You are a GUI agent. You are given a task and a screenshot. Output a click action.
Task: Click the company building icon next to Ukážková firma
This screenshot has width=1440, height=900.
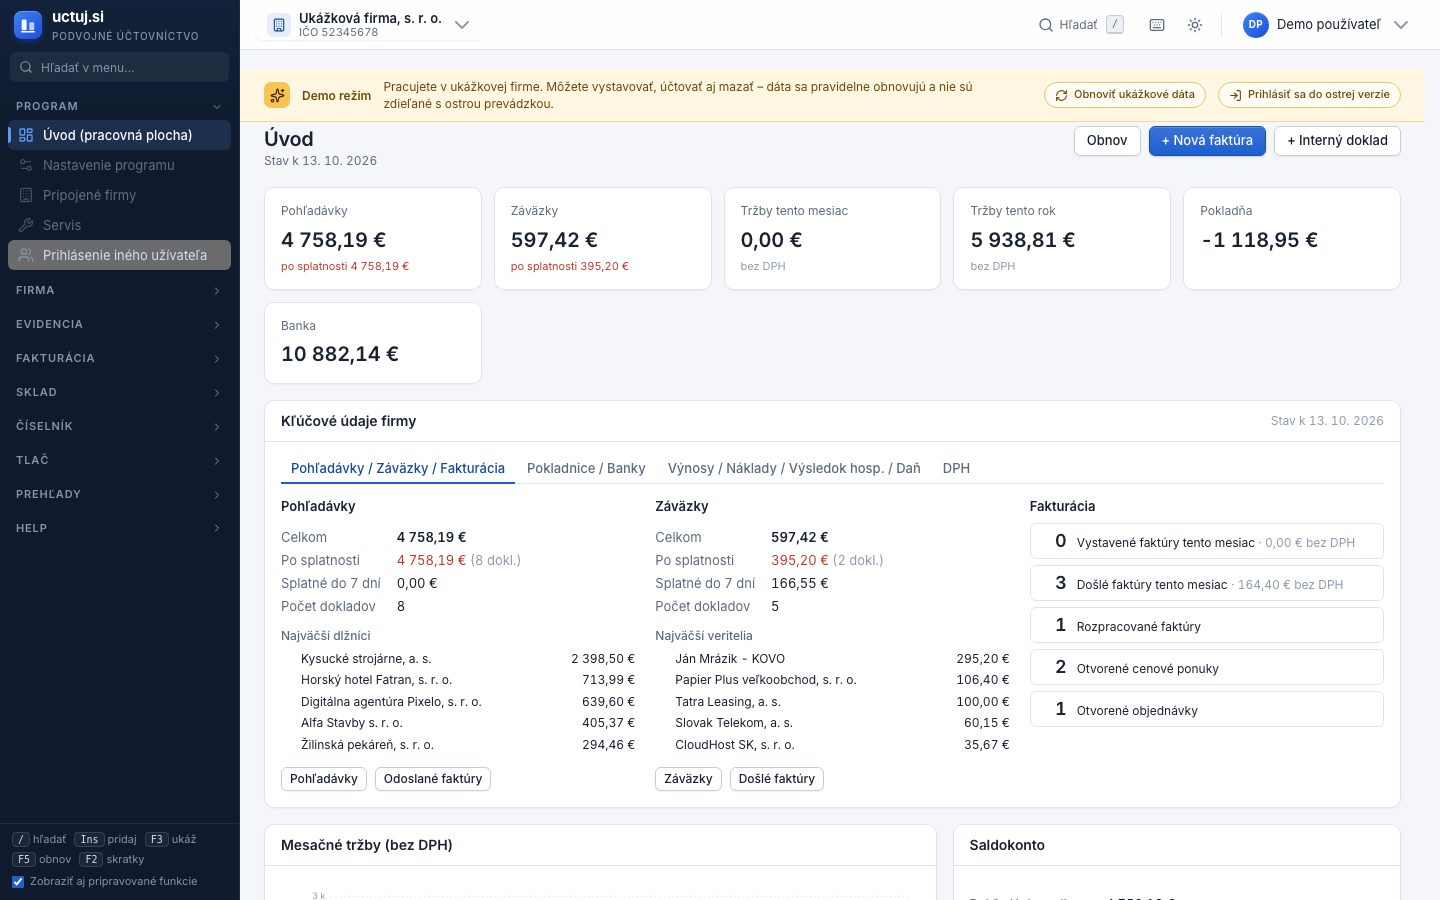[279, 25]
